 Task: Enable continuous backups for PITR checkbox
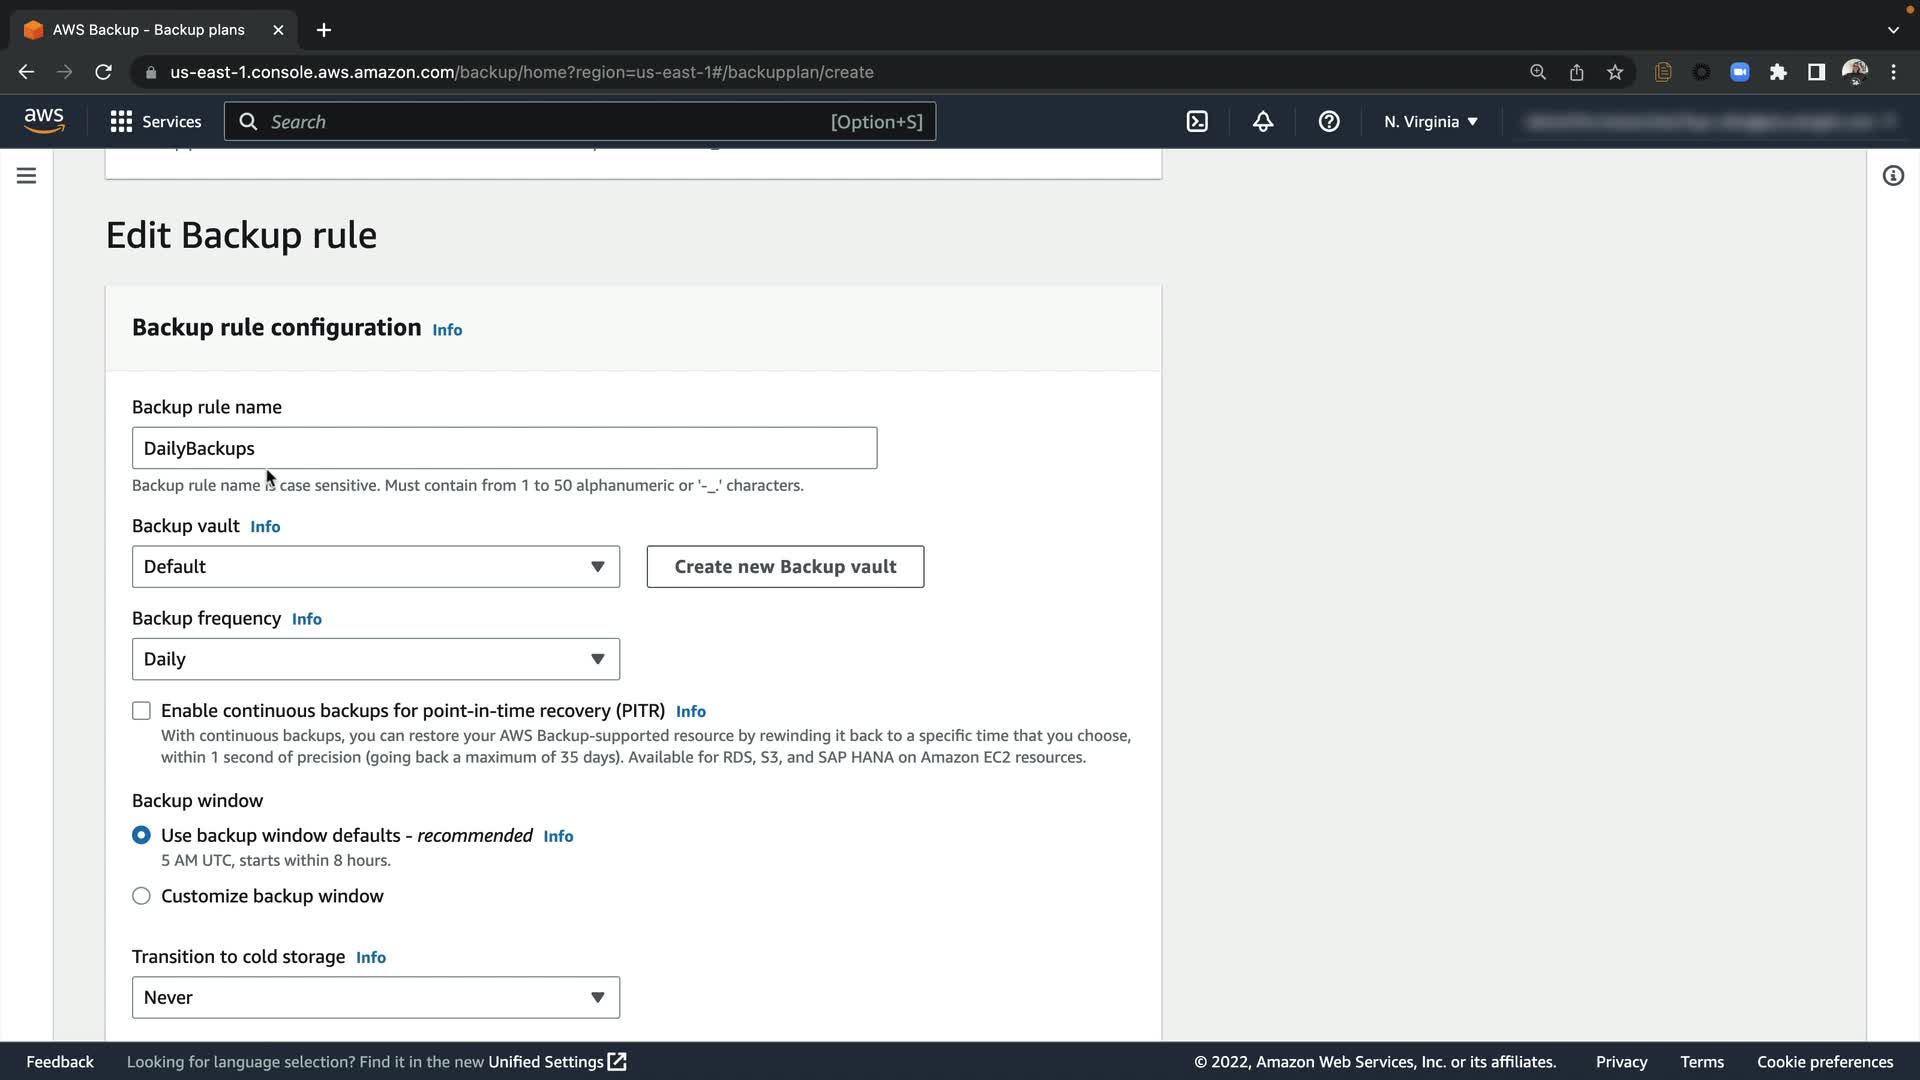[141, 710]
